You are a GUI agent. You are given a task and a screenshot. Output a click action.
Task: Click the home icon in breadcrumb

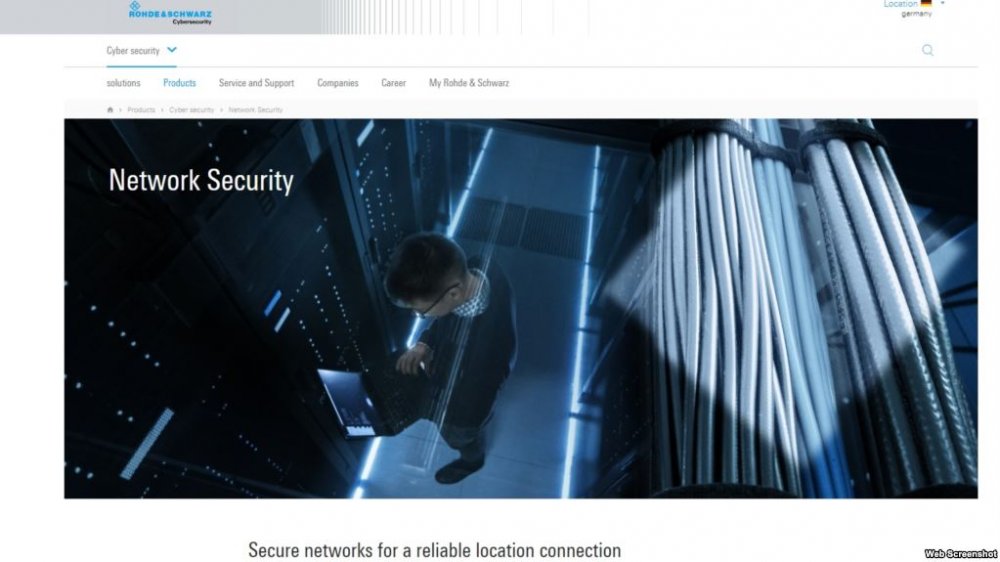click(x=110, y=110)
